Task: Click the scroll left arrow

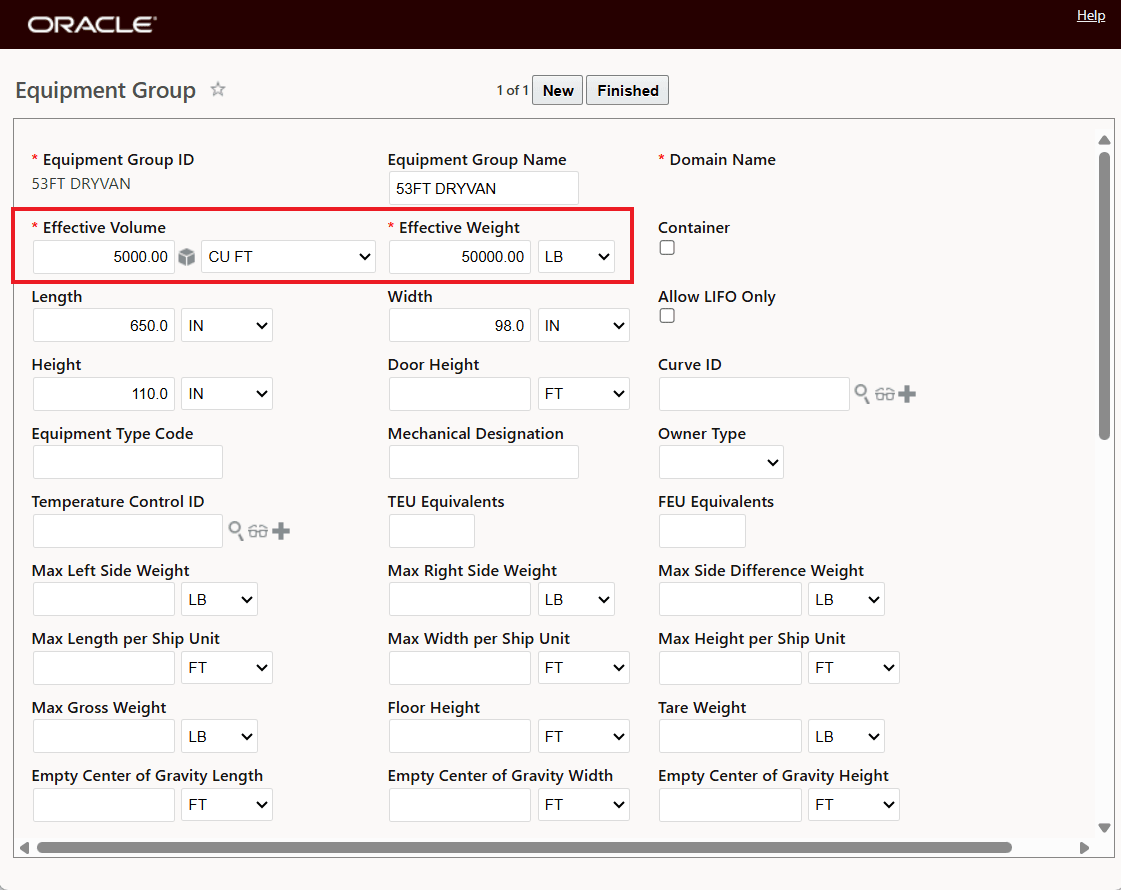Action: click(24, 848)
